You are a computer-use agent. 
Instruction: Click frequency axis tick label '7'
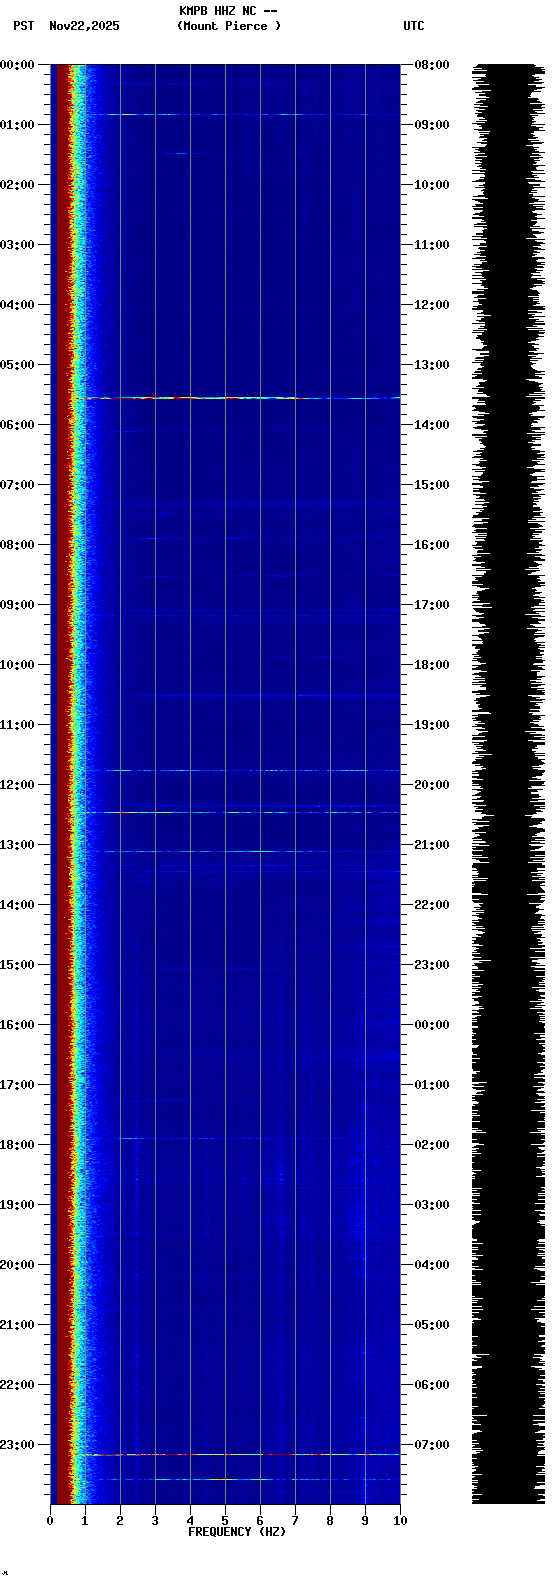[x=295, y=1521]
